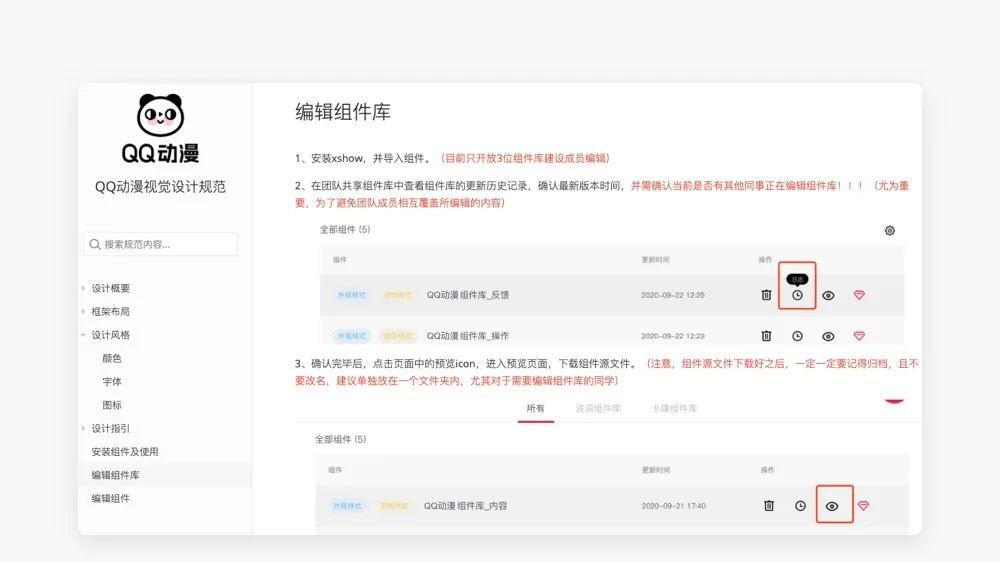The width and height of the screenshot is (1000, 562).
Task: Click blue tag in QQ动漫组件库_反馈 row
Action: tap(351, 295)
